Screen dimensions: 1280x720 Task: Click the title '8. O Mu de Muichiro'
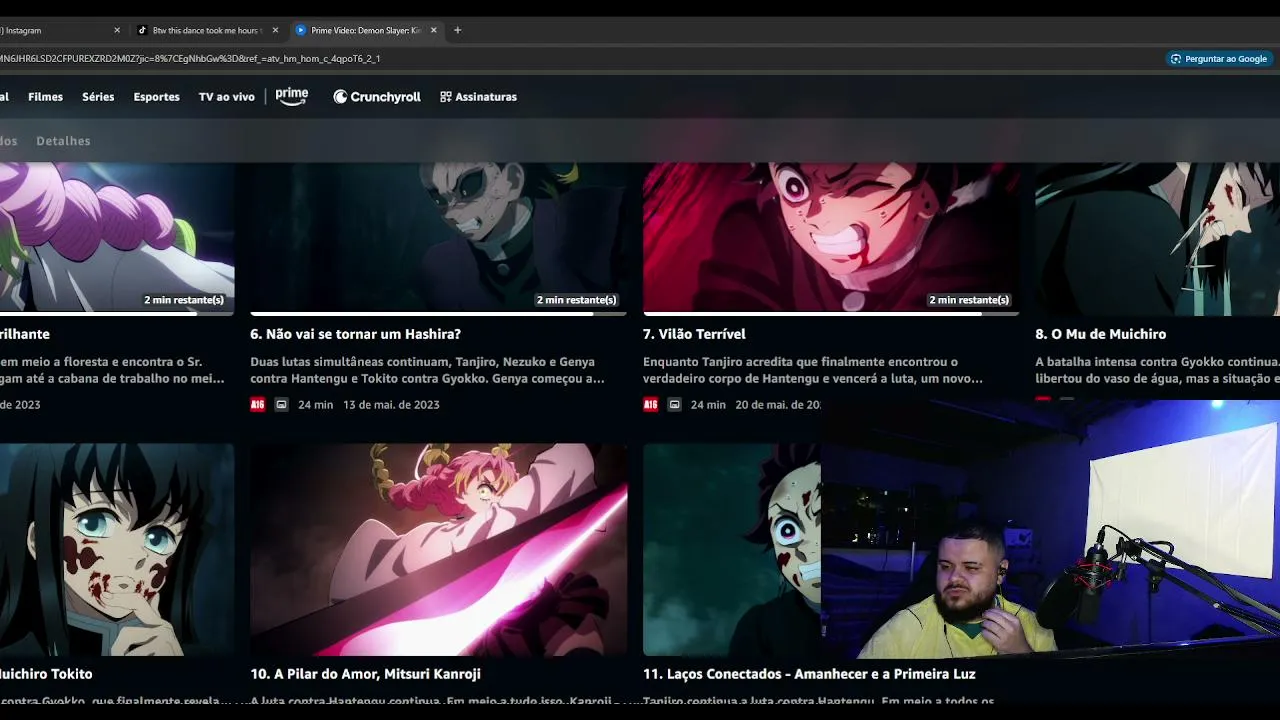[1100, 334]
